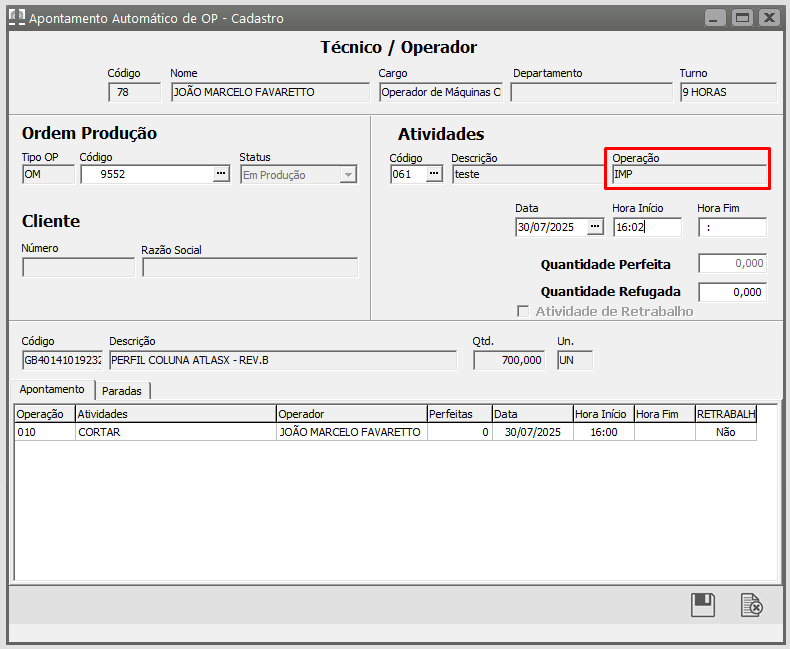The image size is (790, 649).
Task: Click the Operação column header
Action: pyautogui.click(x=41, y=413)
